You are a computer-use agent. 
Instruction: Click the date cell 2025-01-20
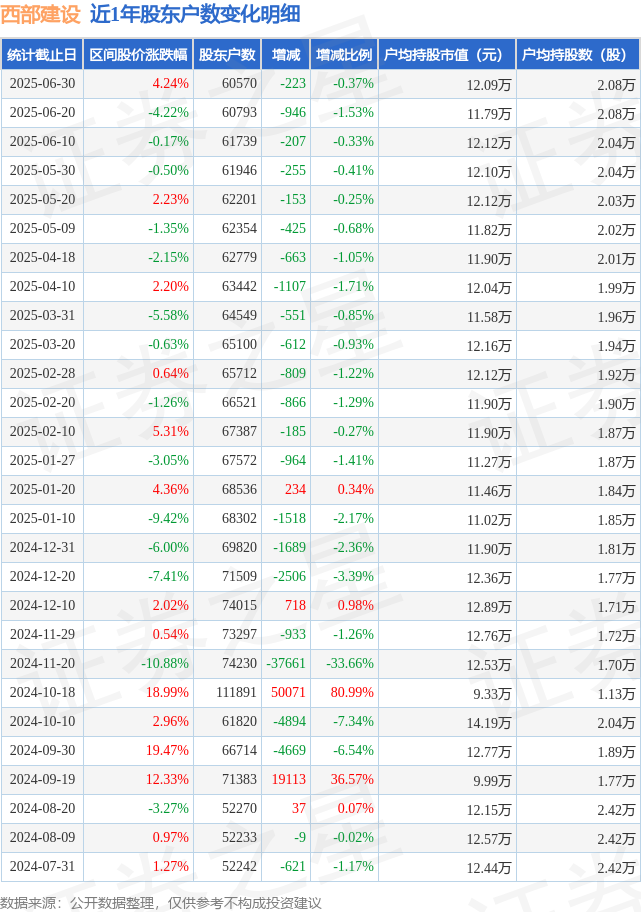click(x=42, y=490)
